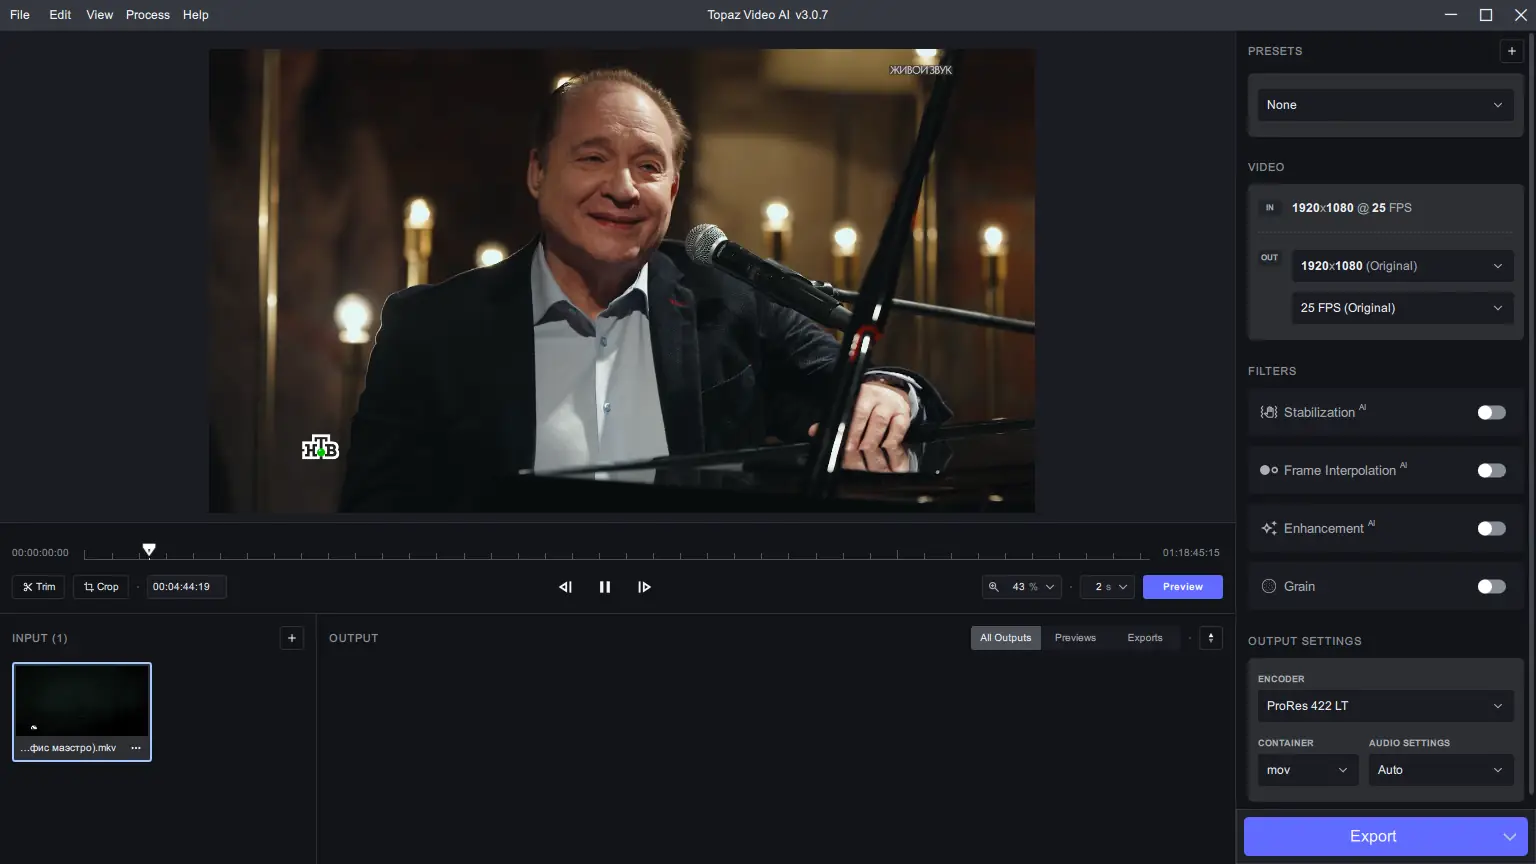Click the Enhancement filter icon
This screenshot has width=1536, height=864.
[1268, 528]
